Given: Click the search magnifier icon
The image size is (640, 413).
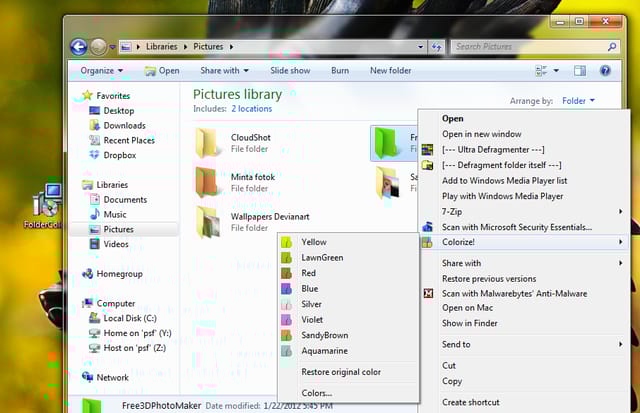Looking at the screenshot, I should coord(611,47).
